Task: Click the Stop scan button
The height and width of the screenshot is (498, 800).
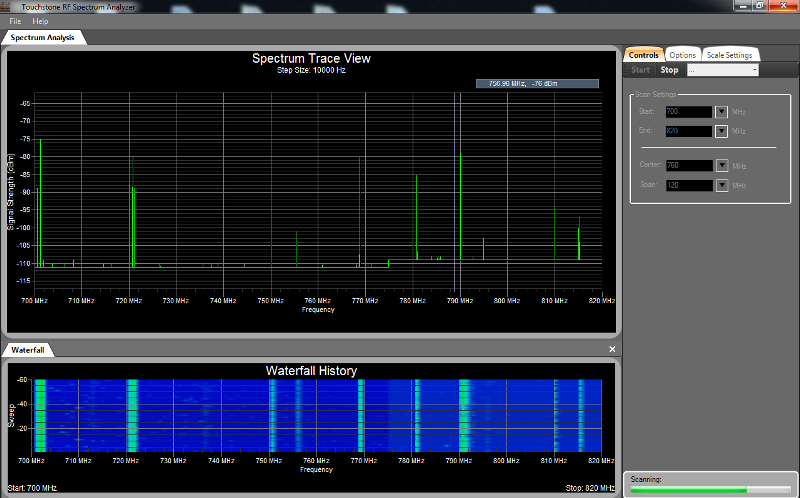Action: (669, 70)
